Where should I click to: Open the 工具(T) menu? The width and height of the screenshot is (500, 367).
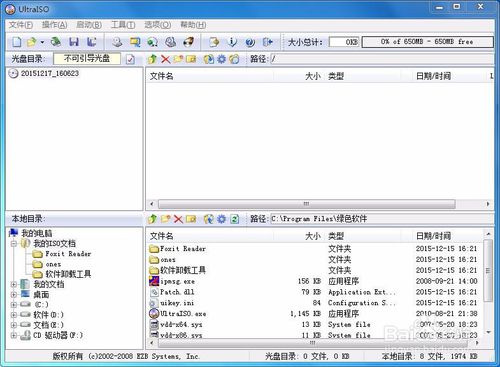(x=123, y=25)
